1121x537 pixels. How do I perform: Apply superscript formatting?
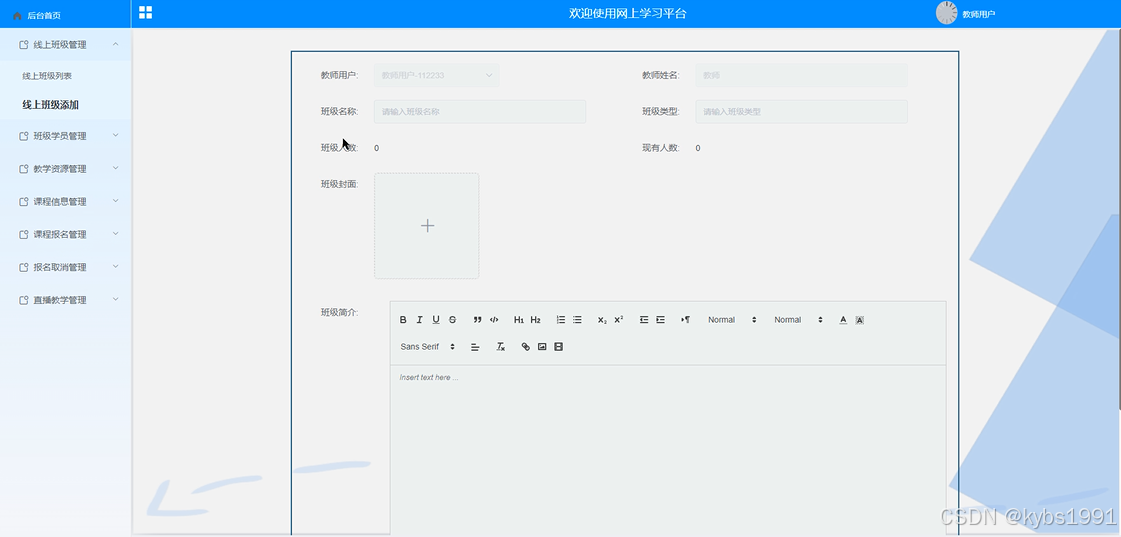(x=618, y=320)
